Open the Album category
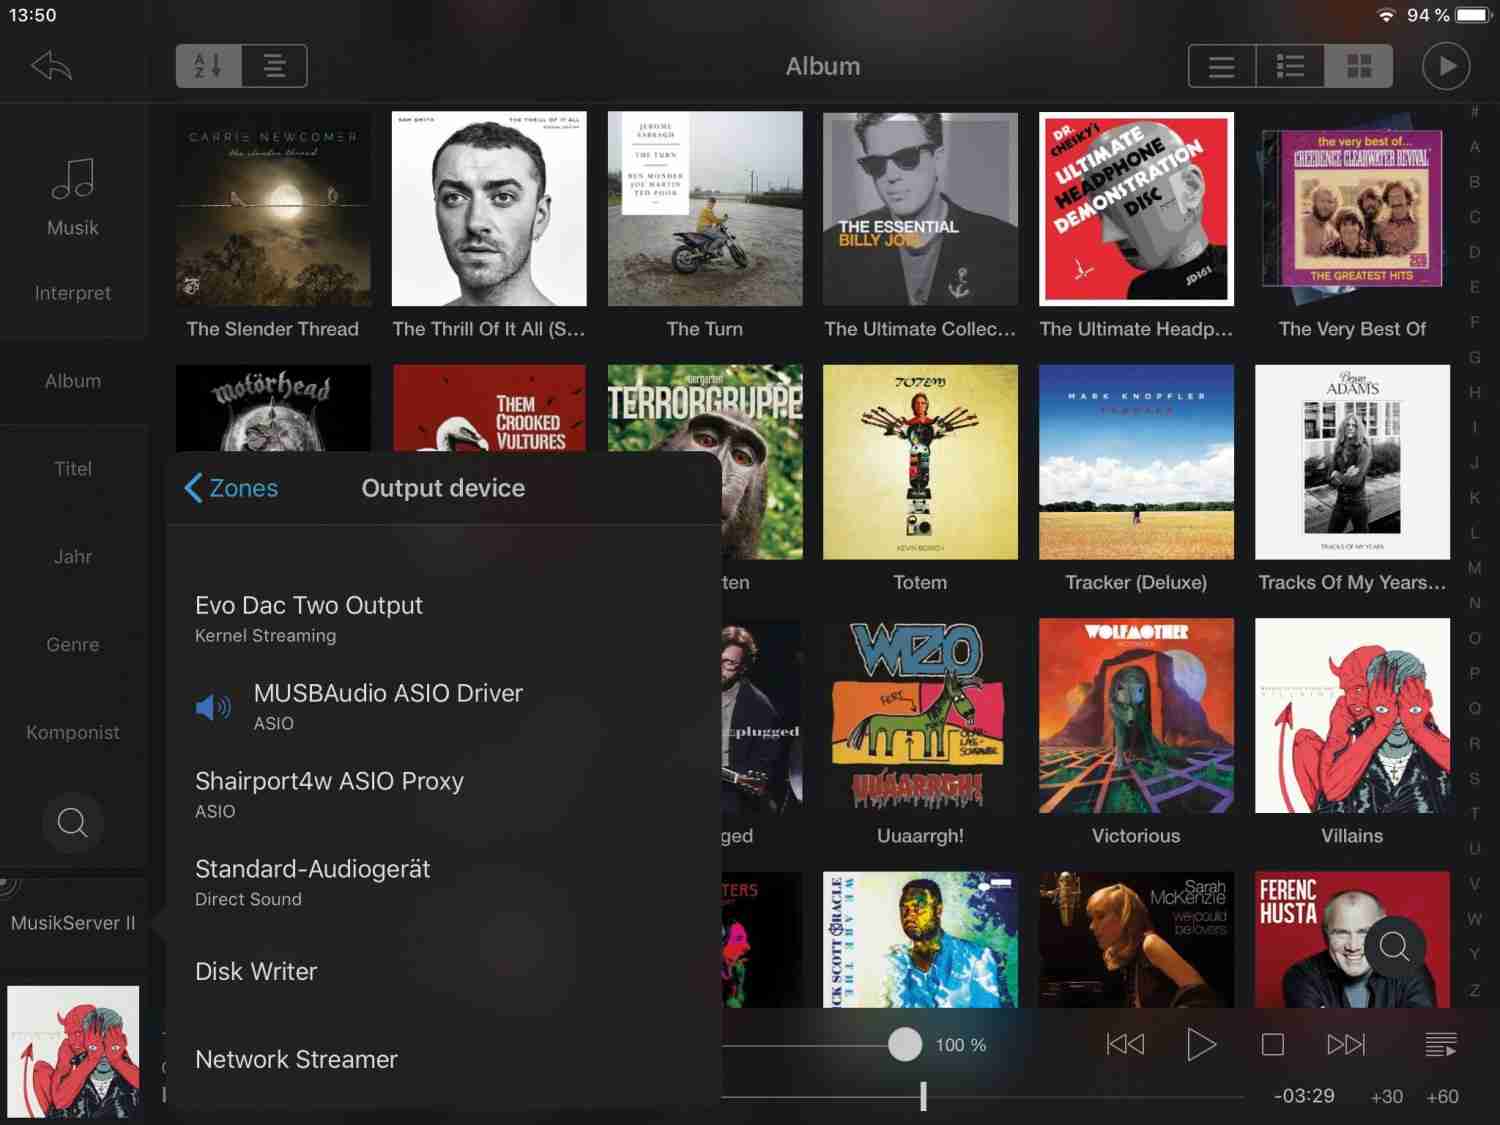 coord(73,381)
